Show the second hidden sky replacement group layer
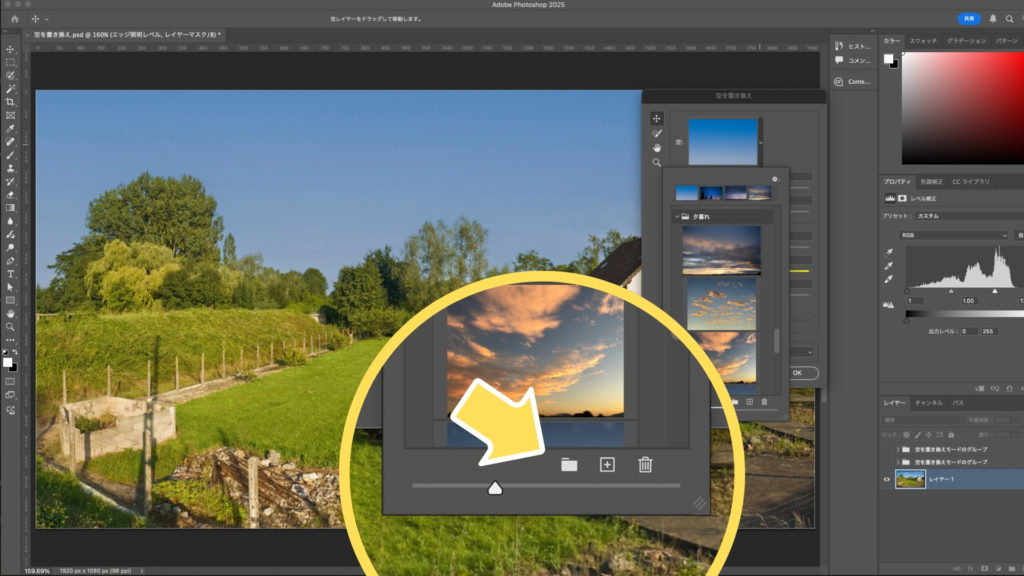The image size is (1024, 576). pos(887,463)
